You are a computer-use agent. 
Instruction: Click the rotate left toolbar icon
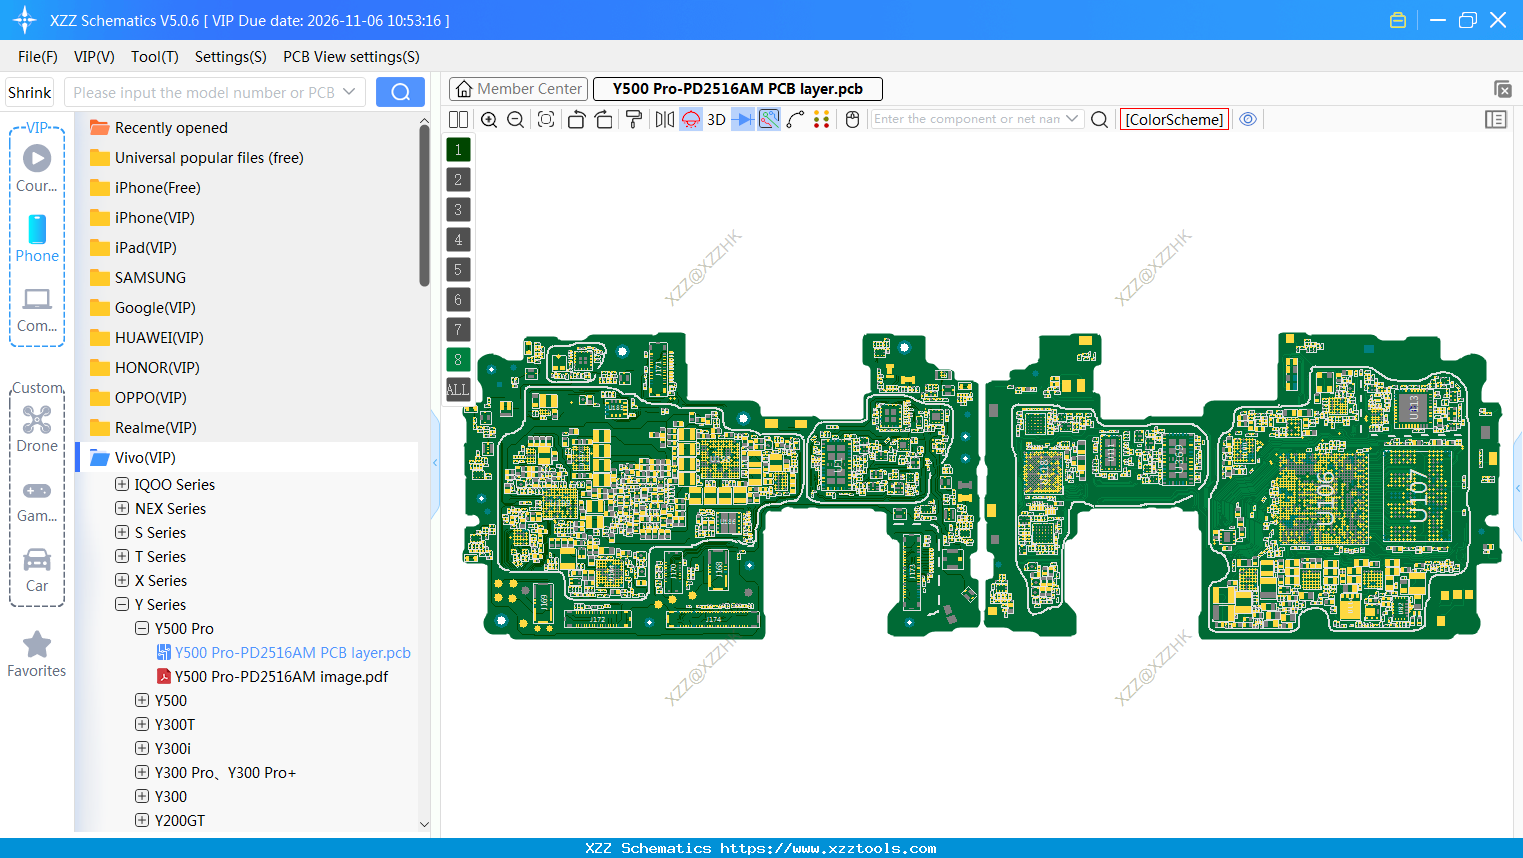578,119
